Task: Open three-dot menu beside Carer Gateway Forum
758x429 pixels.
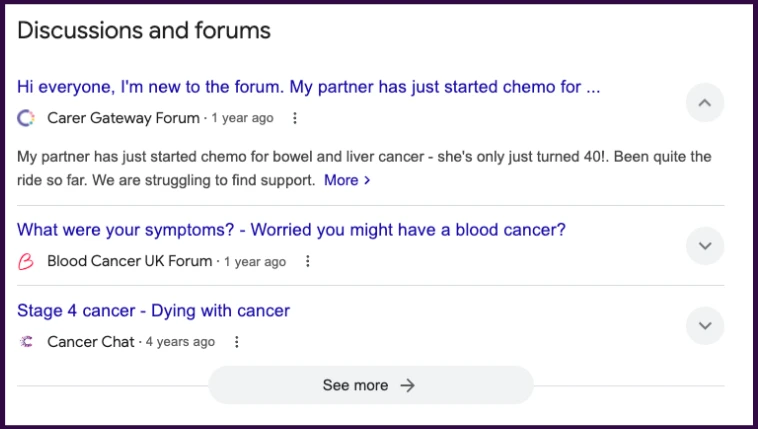Action: coord(295,118)
